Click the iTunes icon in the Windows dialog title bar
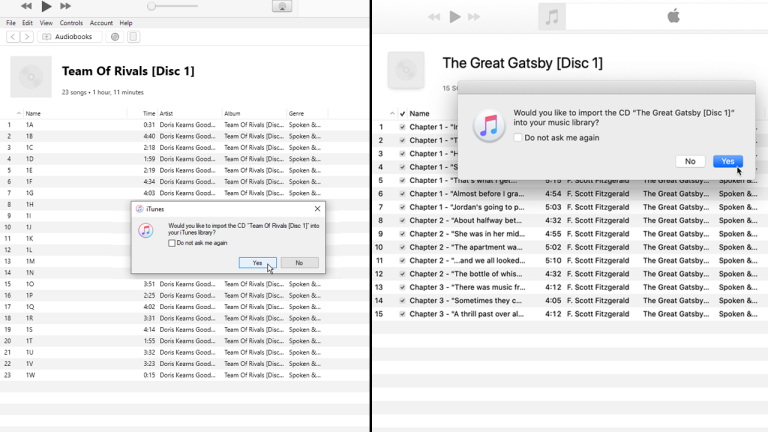 coord(140,209)
